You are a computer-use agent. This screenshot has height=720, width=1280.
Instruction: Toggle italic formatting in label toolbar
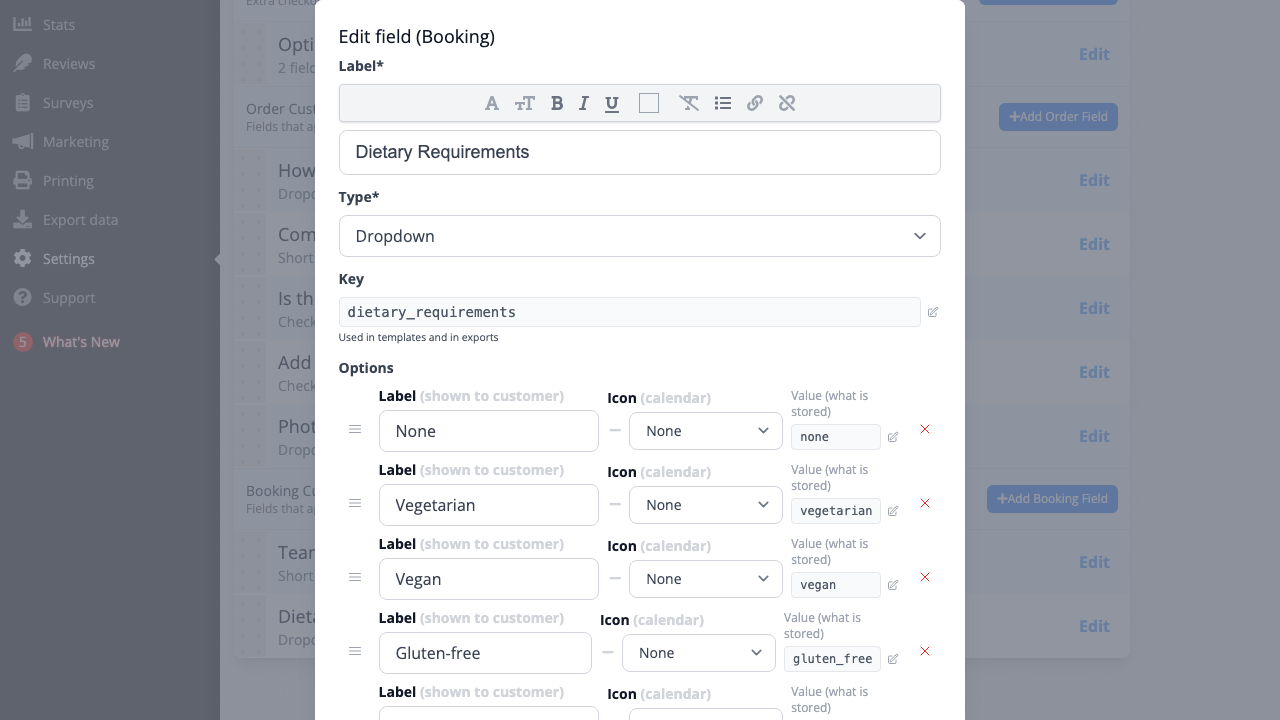(x=584, y=103)
